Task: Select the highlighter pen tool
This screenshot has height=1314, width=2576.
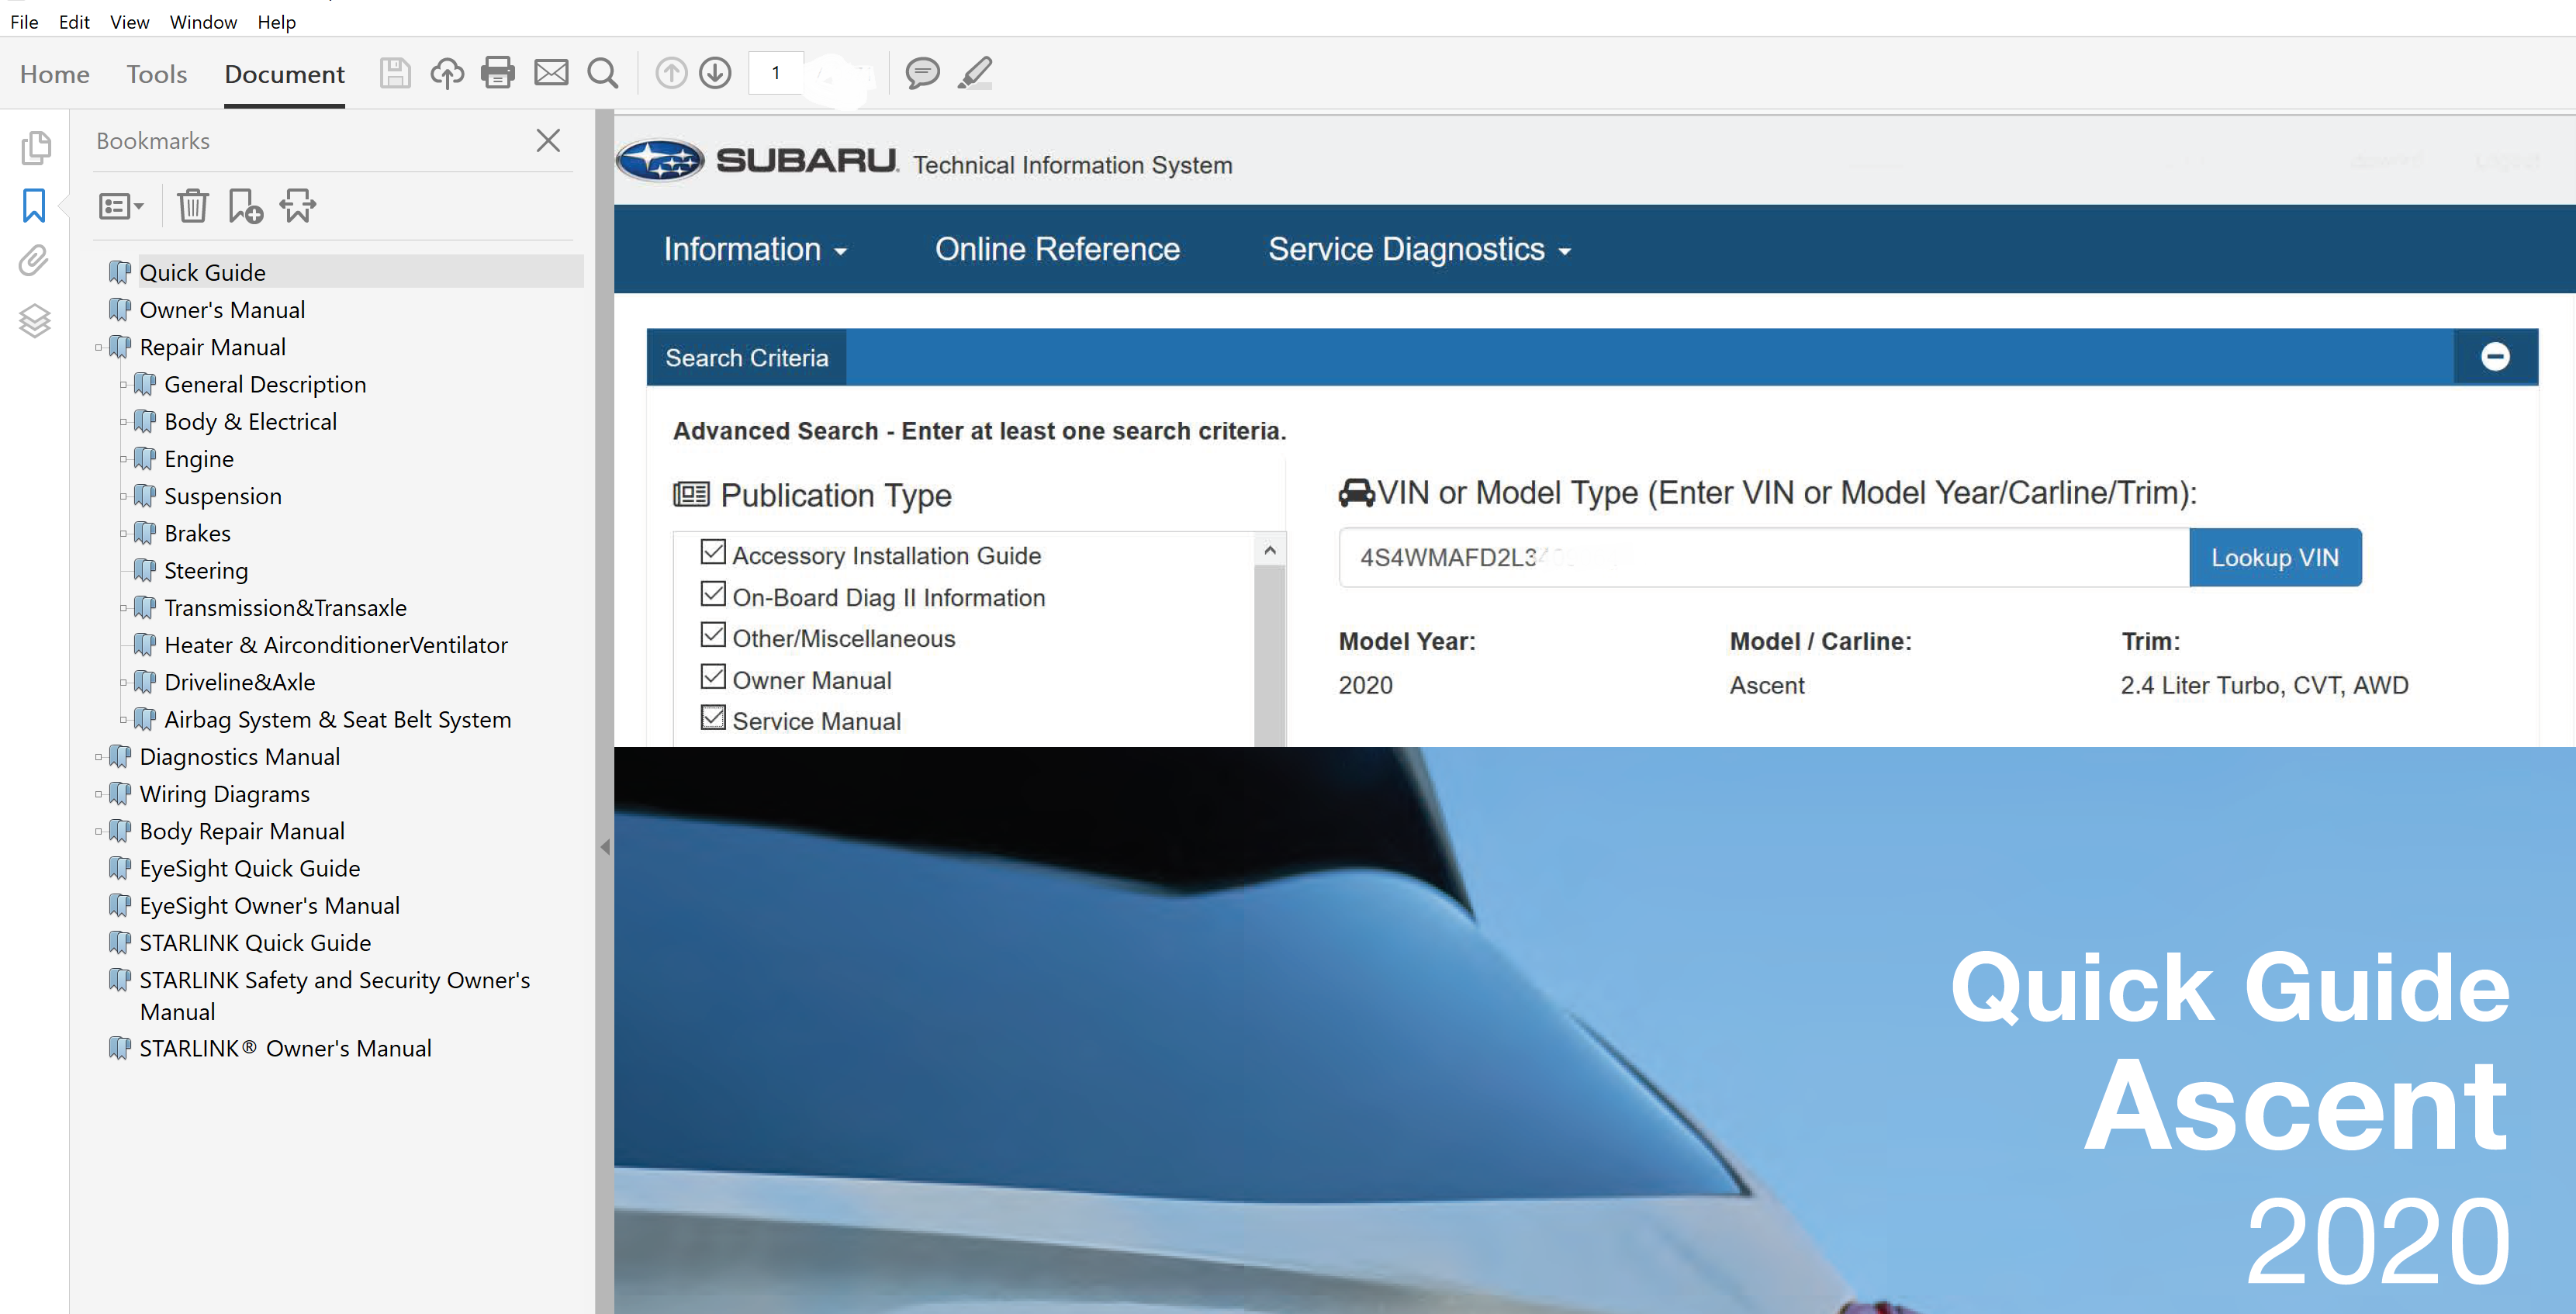Action: point(975,73)
